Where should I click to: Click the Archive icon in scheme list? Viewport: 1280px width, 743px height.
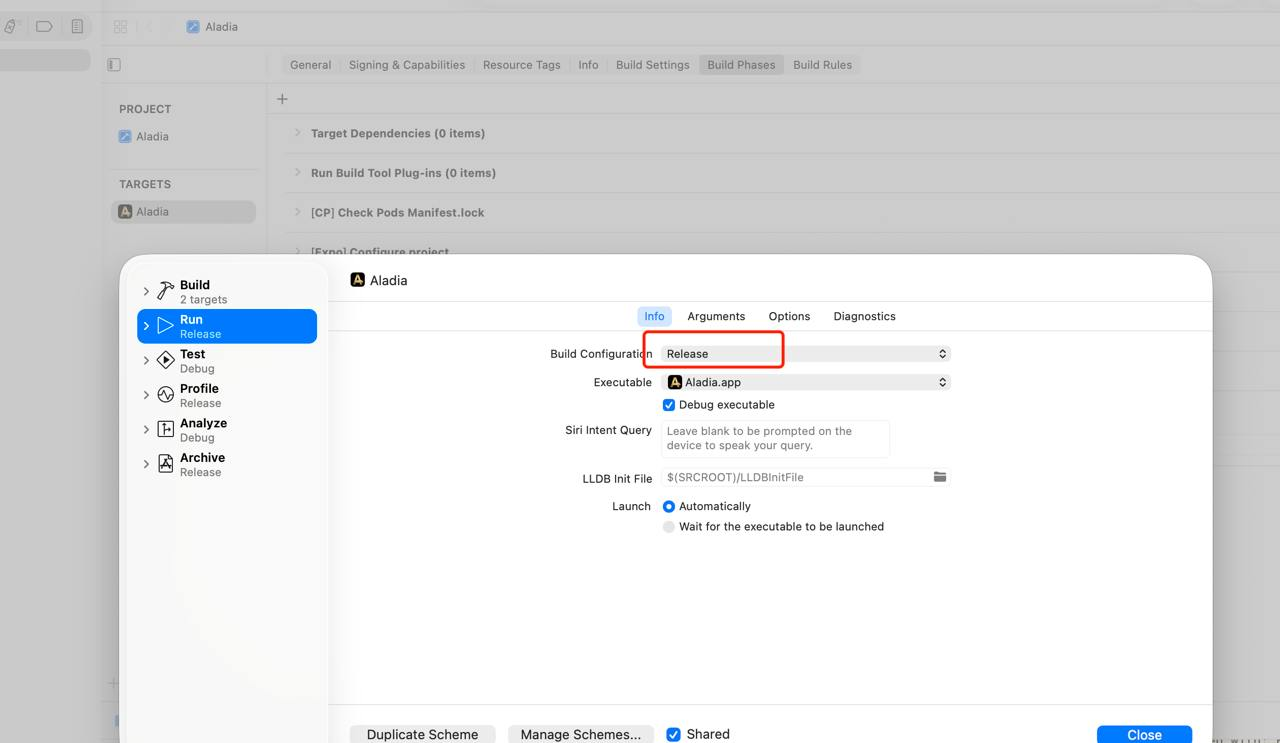point(166,464)
